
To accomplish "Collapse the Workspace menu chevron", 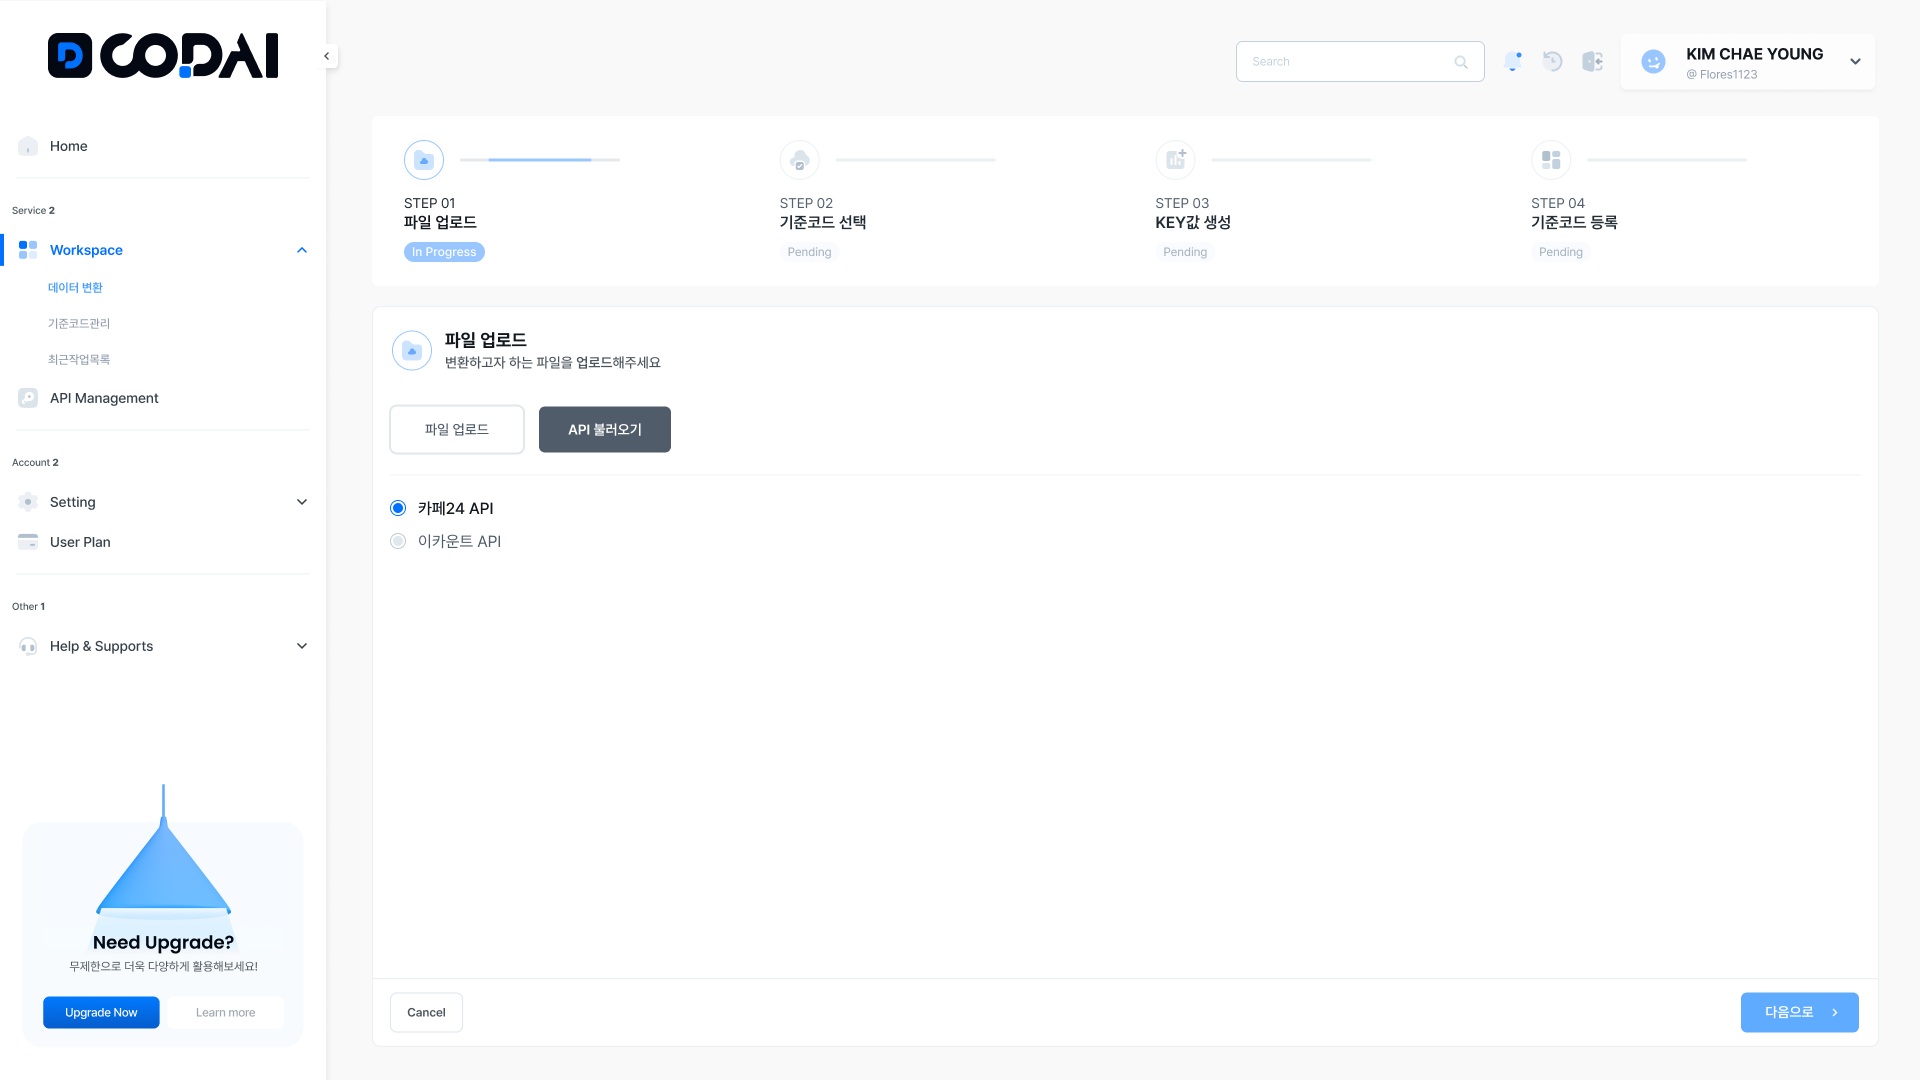I will [302, 250].
